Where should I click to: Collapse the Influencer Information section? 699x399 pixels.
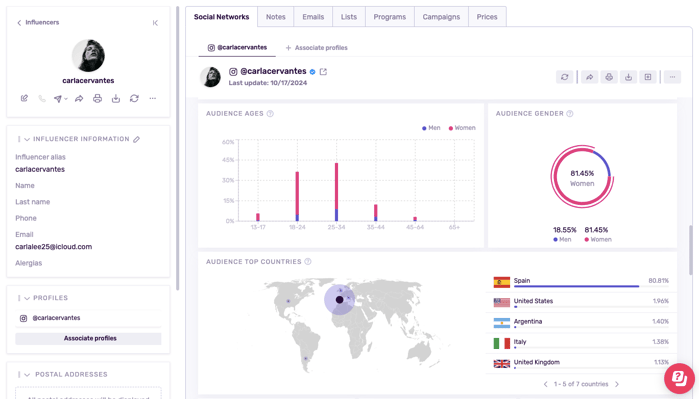click(27, 140)
